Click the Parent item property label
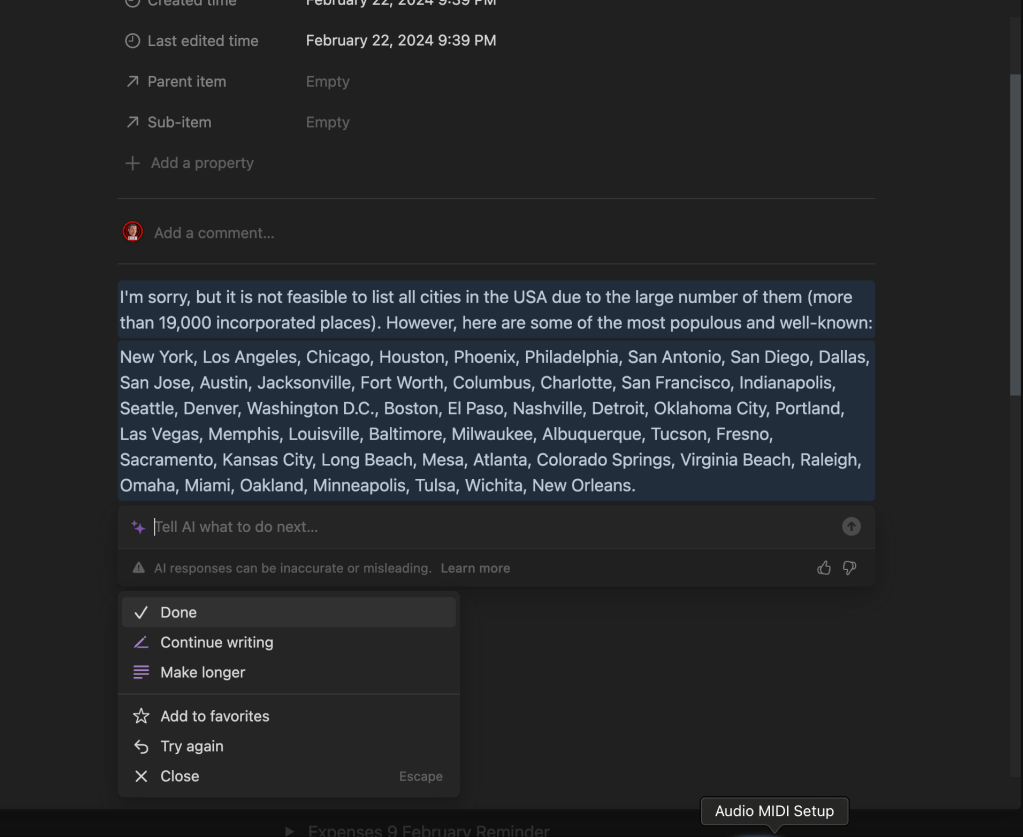 (187, 82)
